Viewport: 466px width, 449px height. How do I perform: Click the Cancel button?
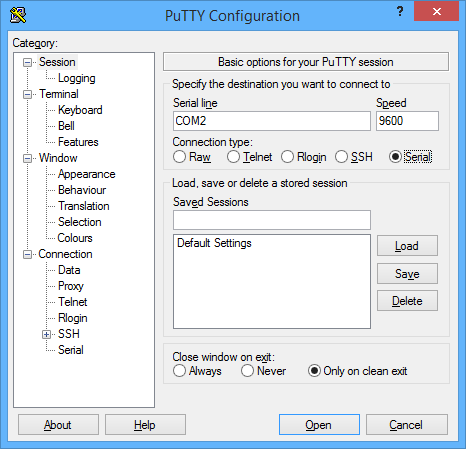point(407,425)
